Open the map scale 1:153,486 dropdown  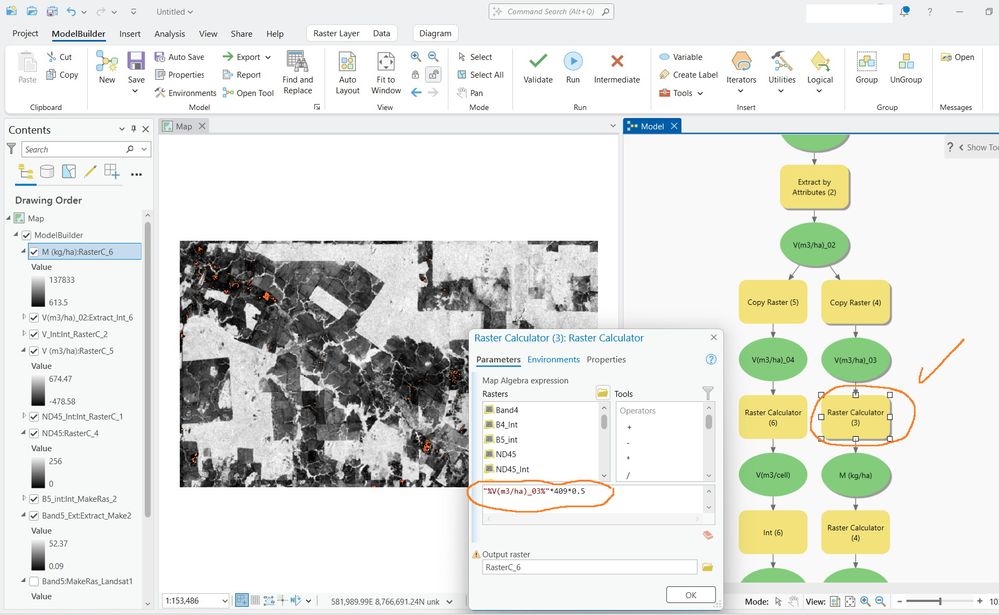[x=224, y=601]
